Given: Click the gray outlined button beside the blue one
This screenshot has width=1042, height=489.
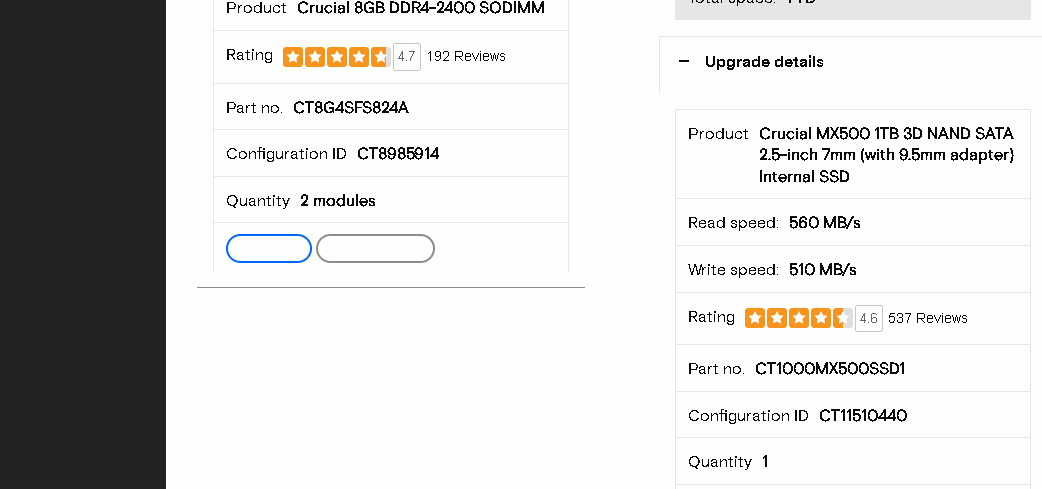Looking at the screenshot, I should point(375,248).
